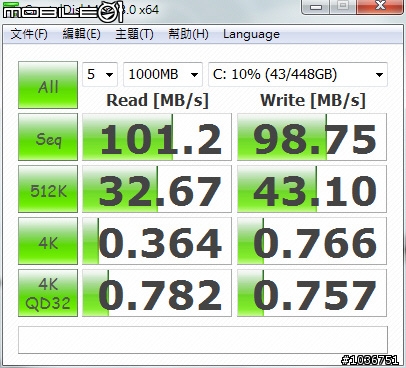Open the 文件(F) menu
The height and width of the screenshot is (368, 406).
(x=29, y=34)
